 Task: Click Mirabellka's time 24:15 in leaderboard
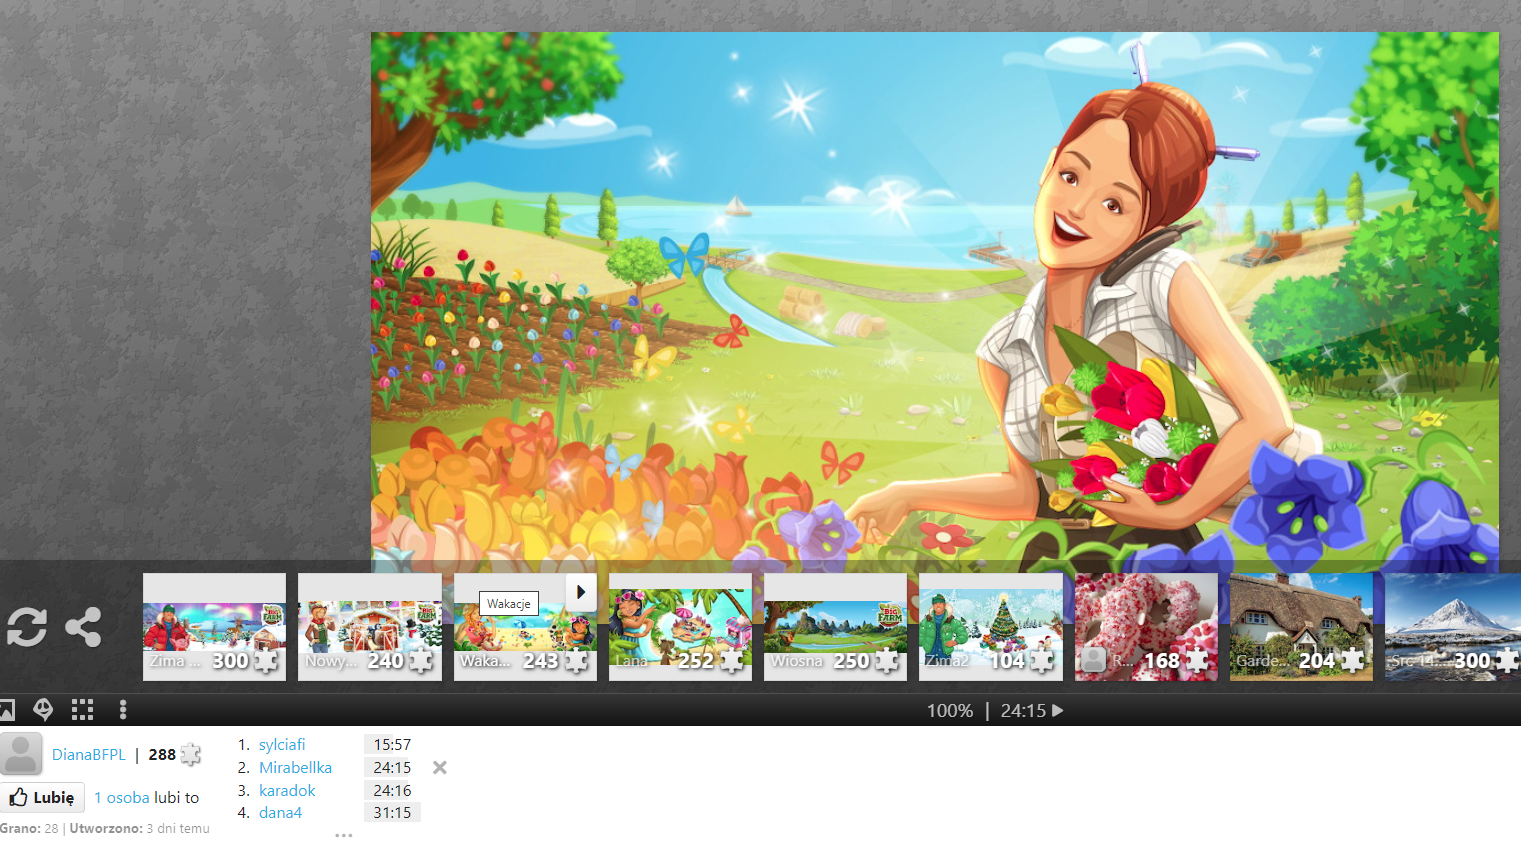coord(392,768)
